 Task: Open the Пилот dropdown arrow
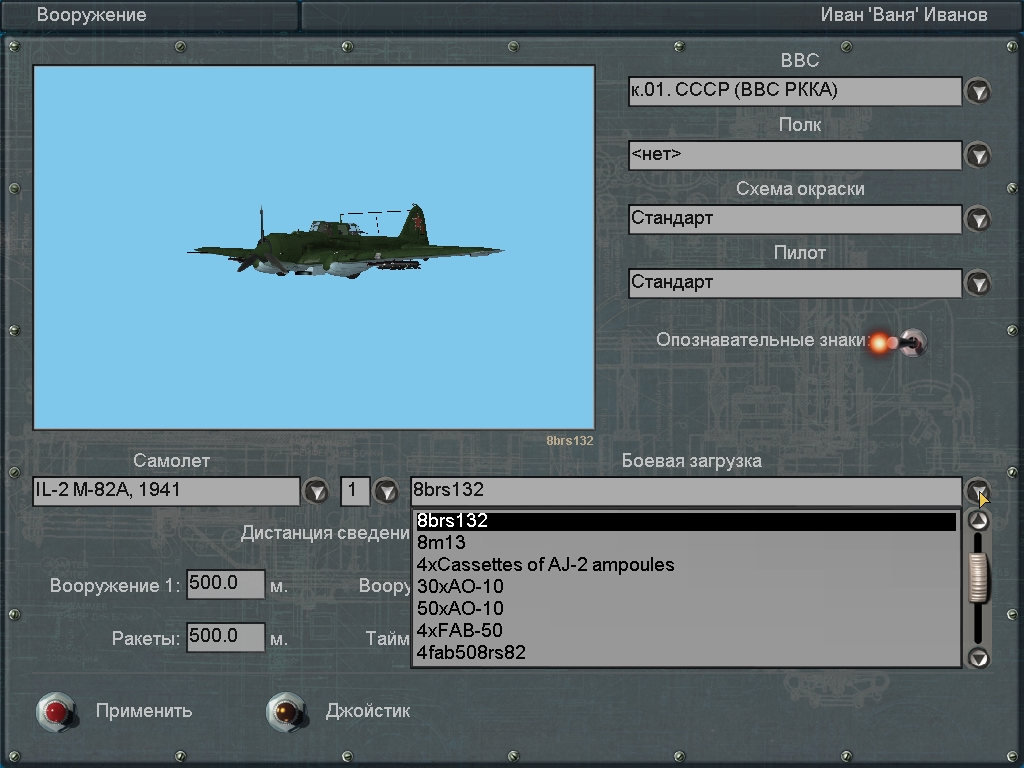pyautogui.click(x=977, y=283)
